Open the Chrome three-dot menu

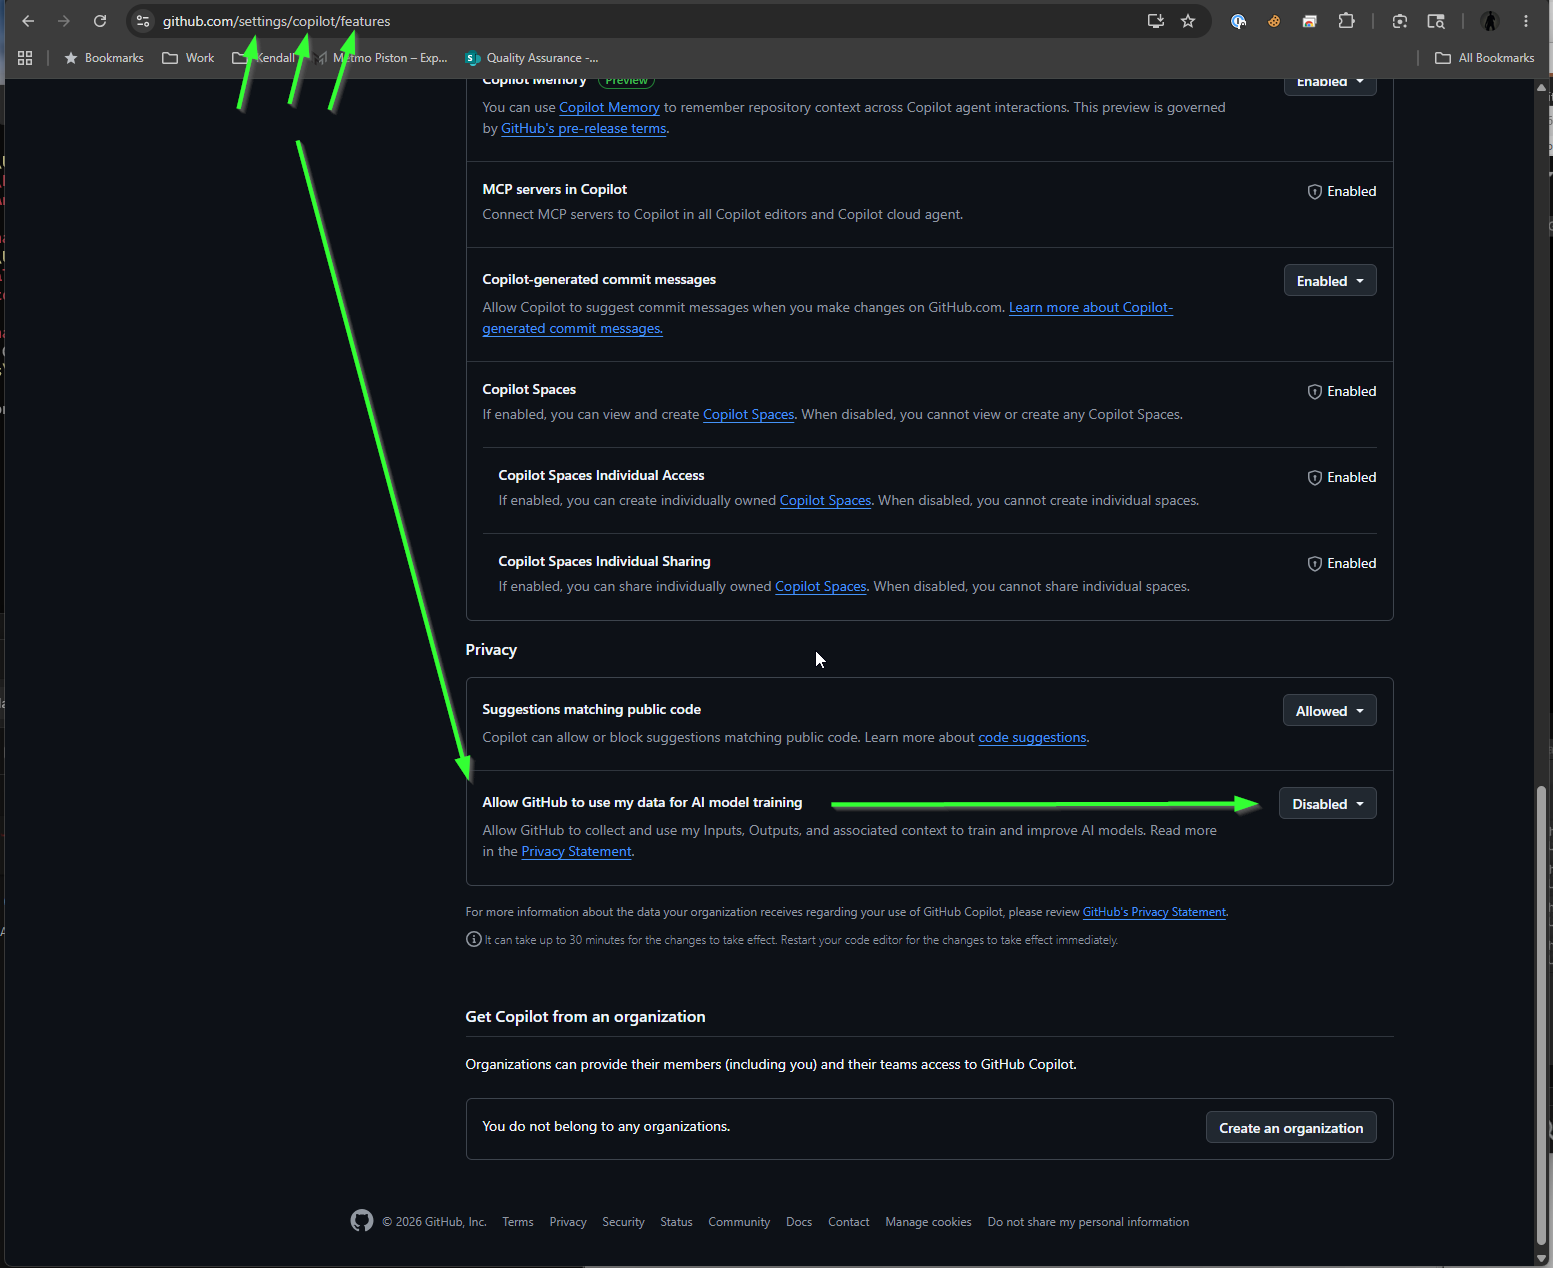1526,21
